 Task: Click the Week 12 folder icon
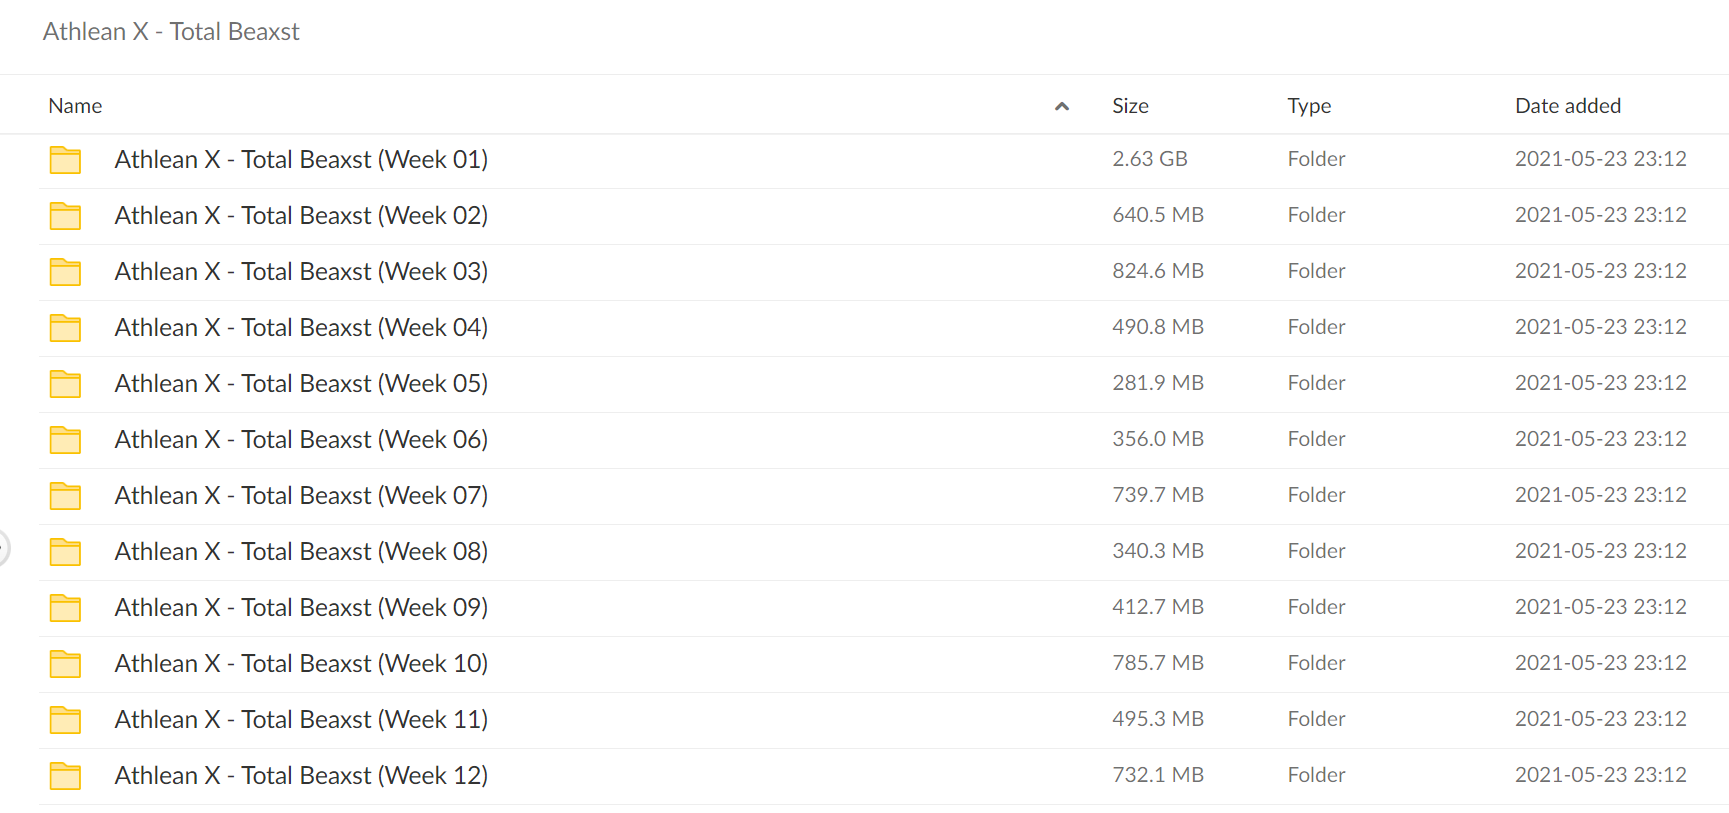65,776
